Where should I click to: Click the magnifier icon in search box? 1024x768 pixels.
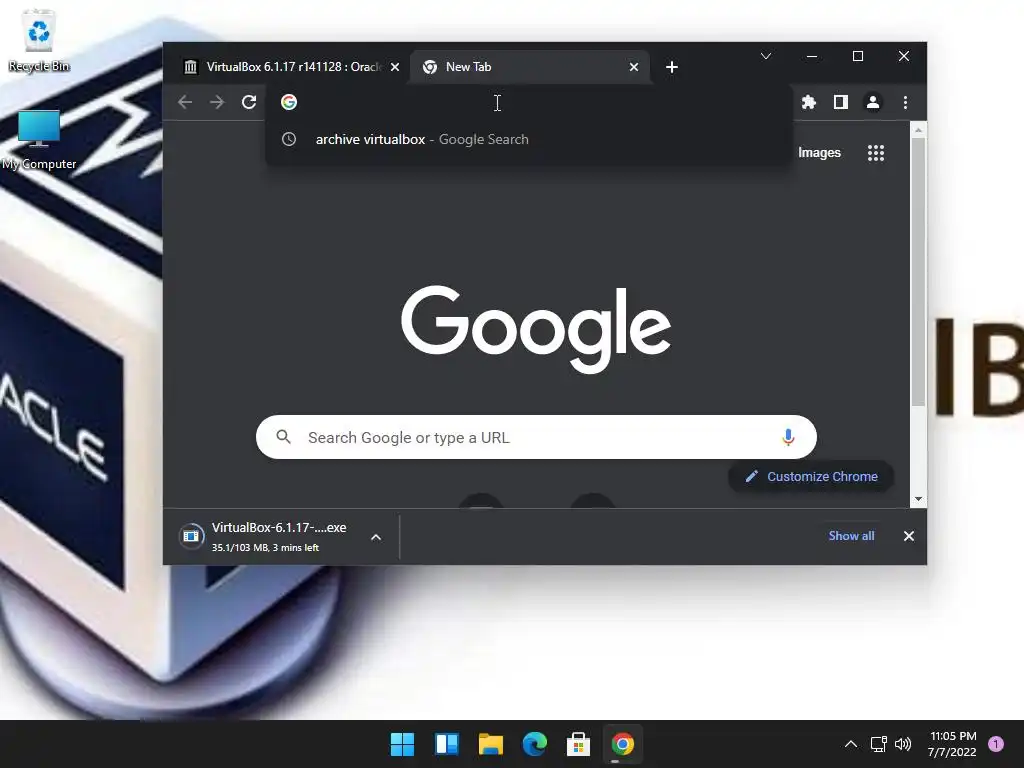[283, 436]
